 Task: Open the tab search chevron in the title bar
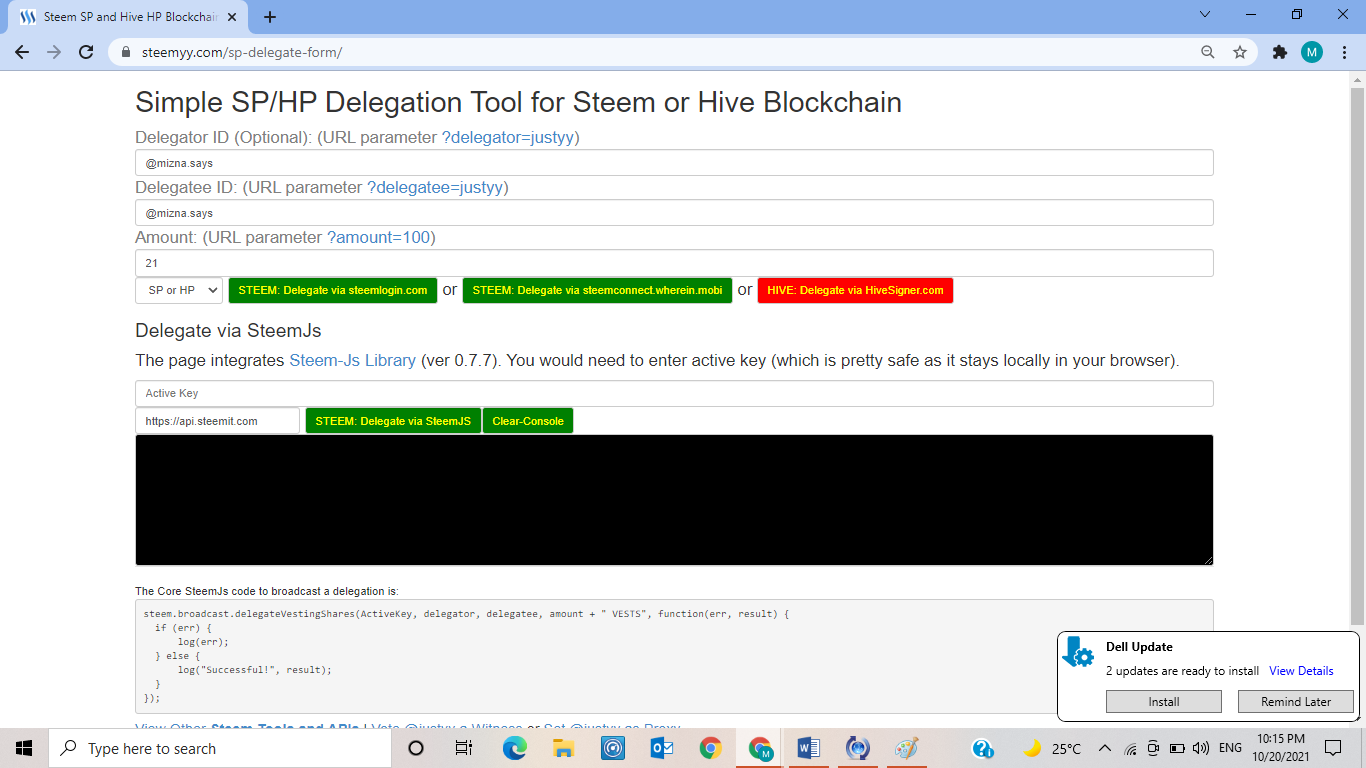pos(1205,15)
